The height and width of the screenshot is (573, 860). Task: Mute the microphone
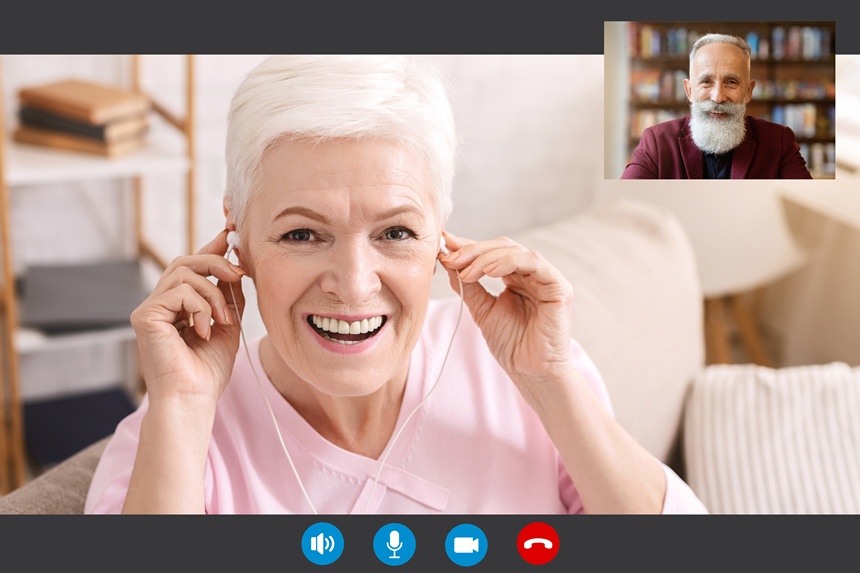click(394, 544)
